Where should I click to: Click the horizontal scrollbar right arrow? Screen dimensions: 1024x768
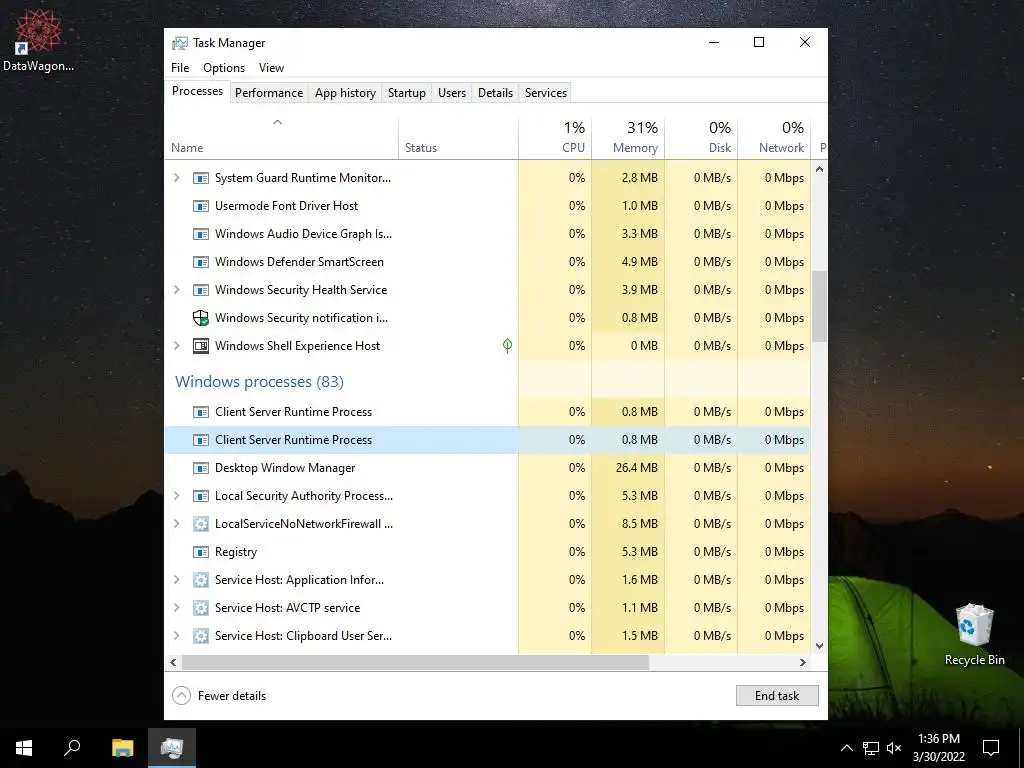point(803,662)
